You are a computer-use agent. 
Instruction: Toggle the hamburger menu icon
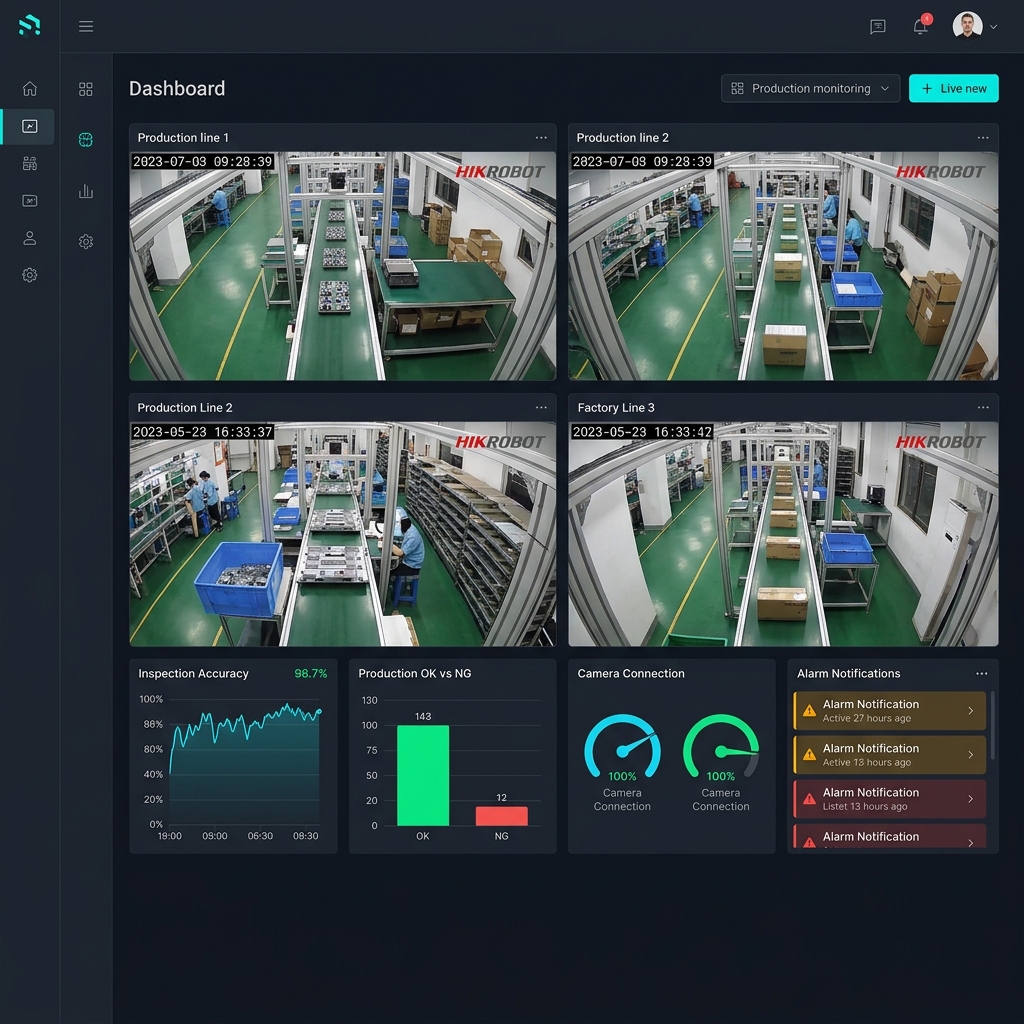(x=86, y=26)
